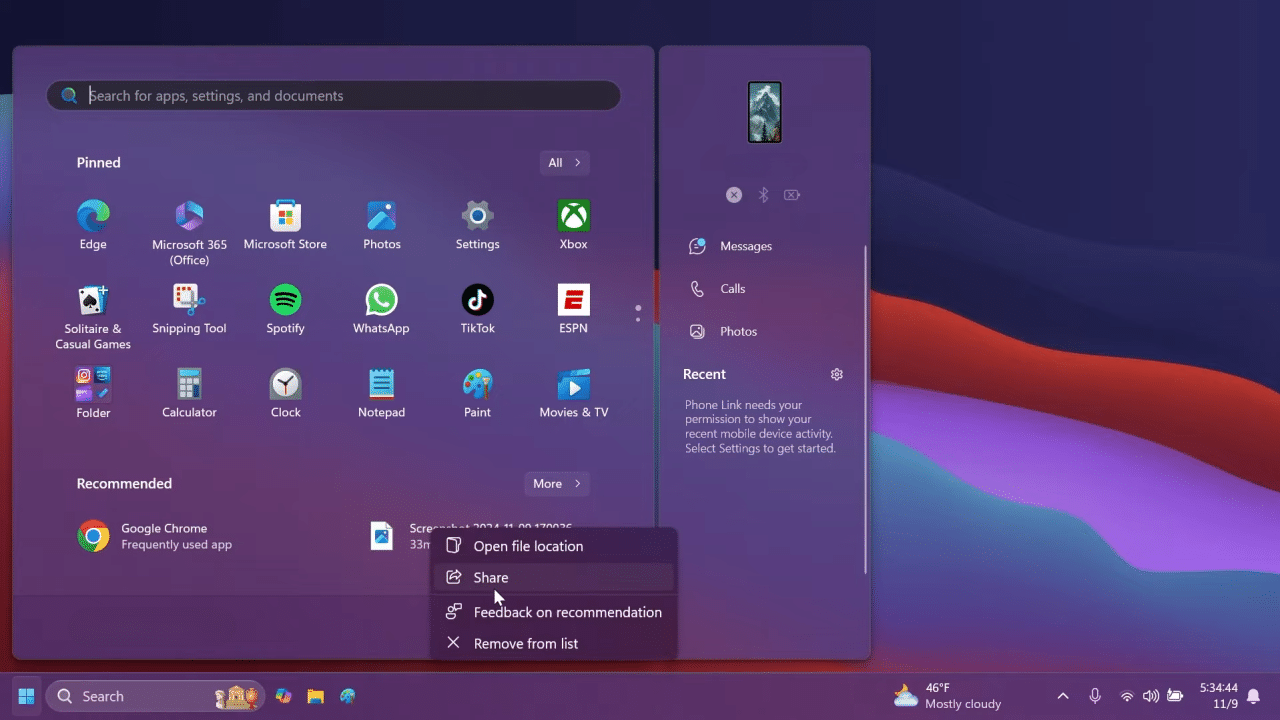Image resolution: width=1280 pixels, height=720 pixels.
Task: Open Phone Link settings gear next to Recent
Action: (x=837, y=374)
